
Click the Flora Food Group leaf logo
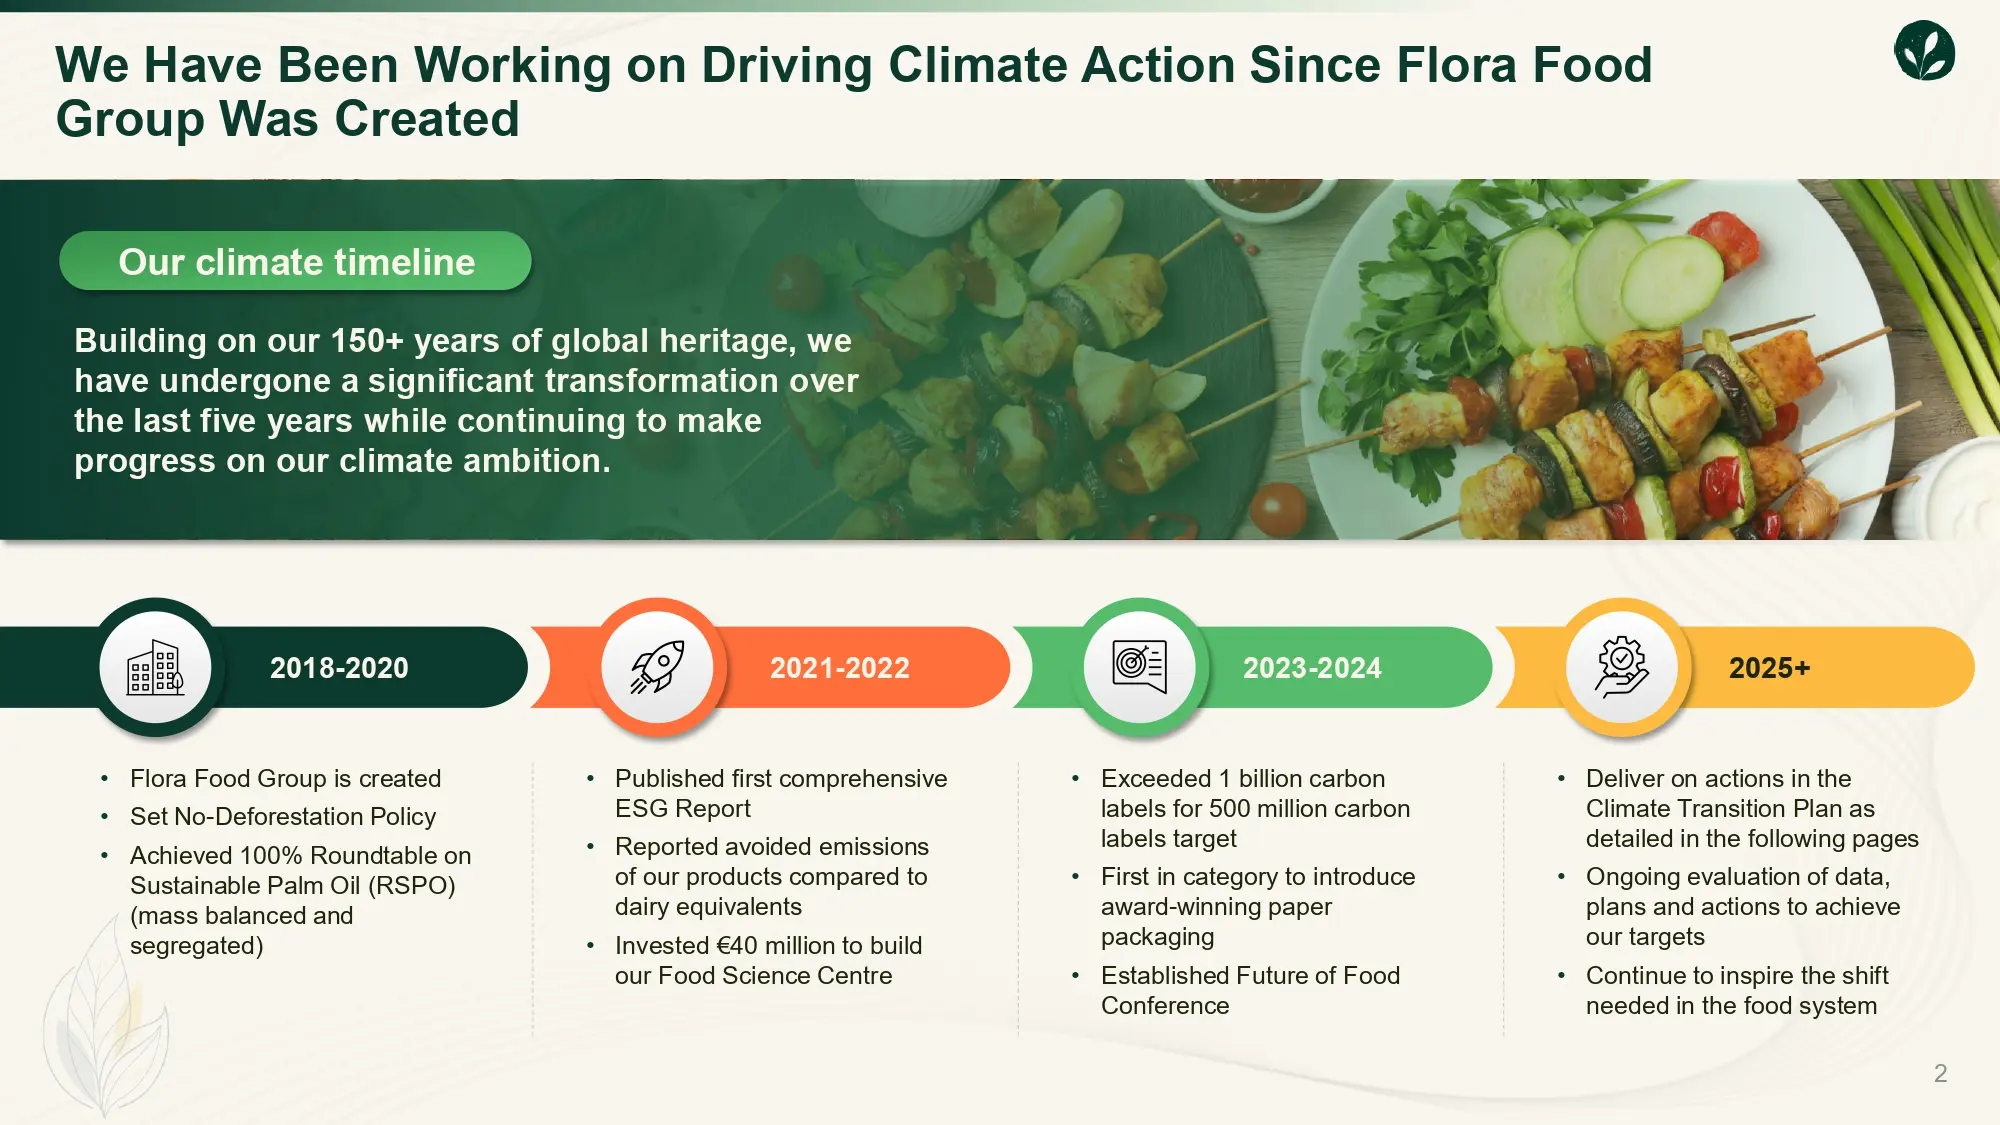[1924, 51]
